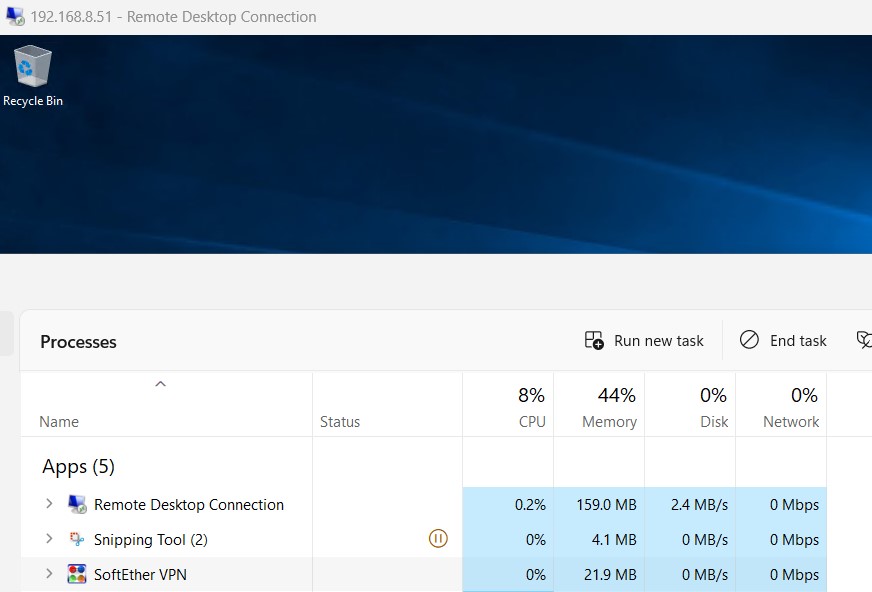
Task: Click the End task prohibition icon
Action: 749,340
